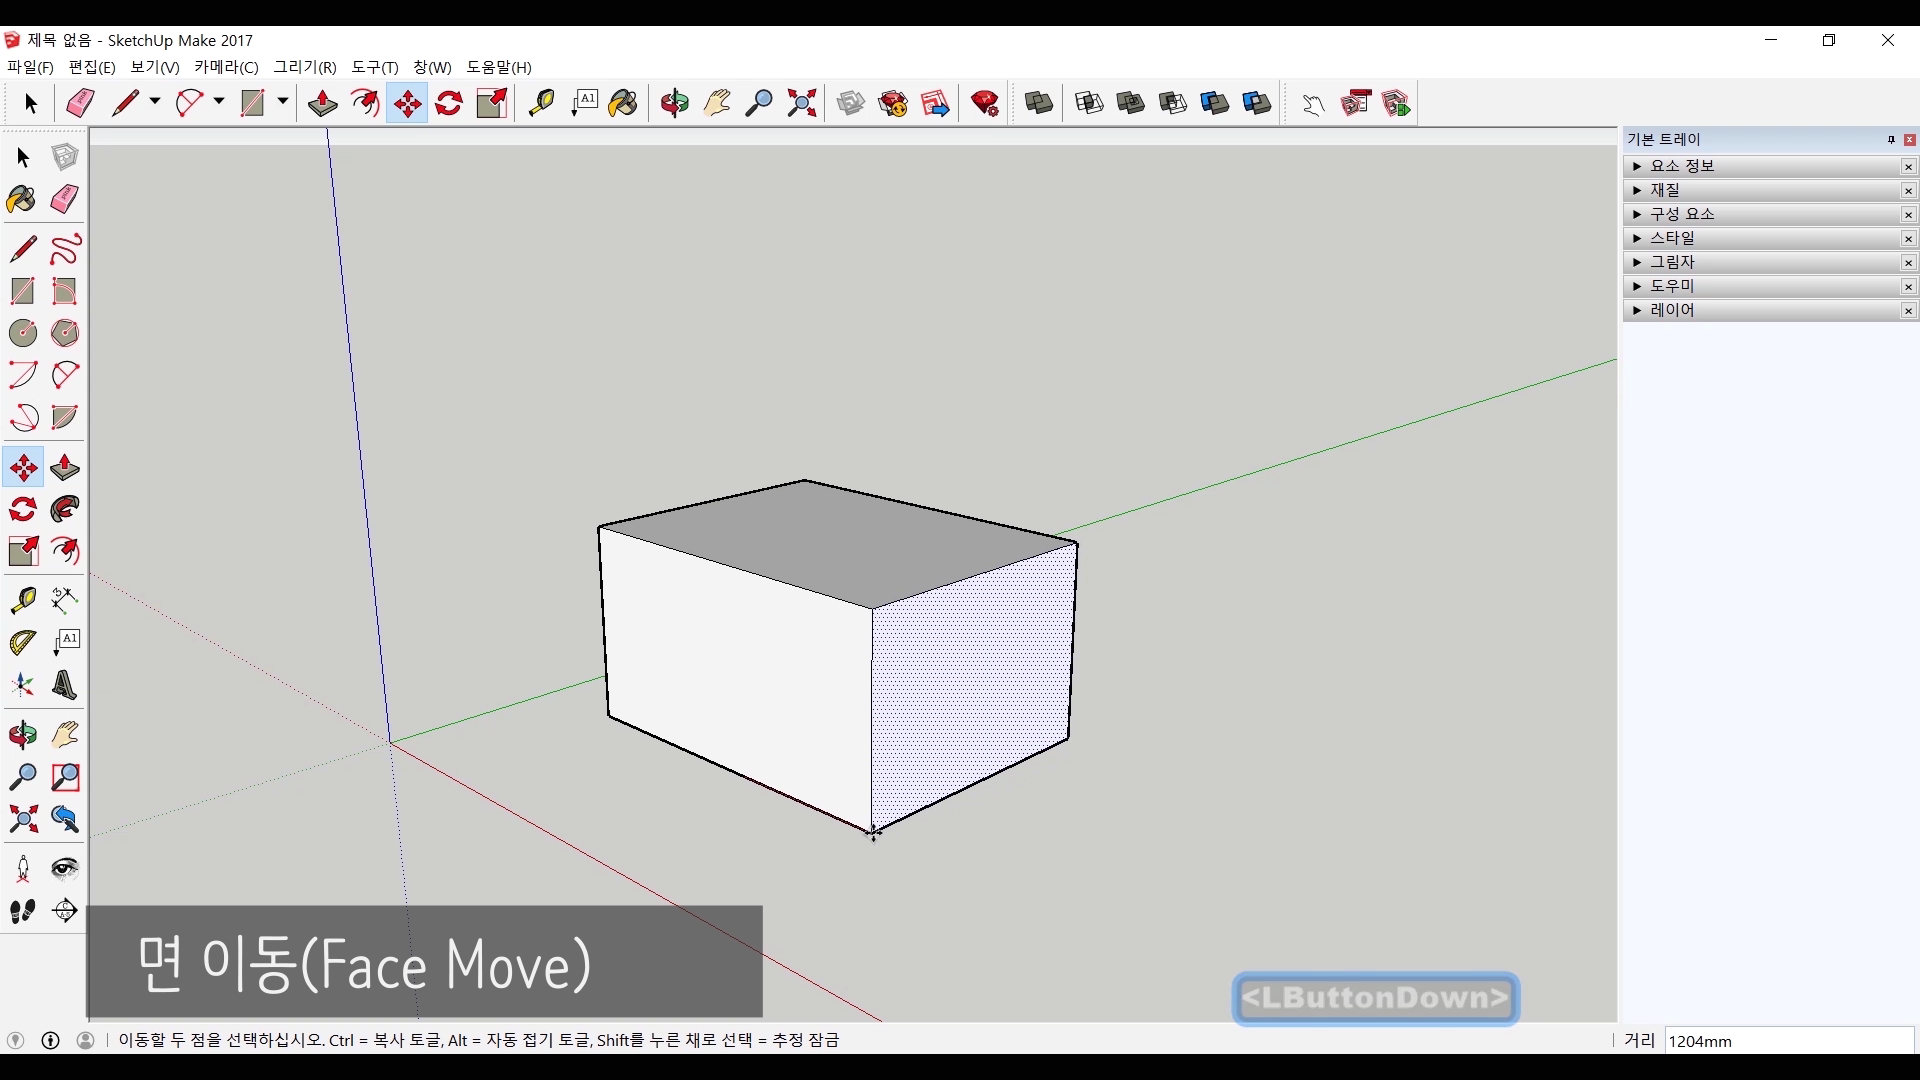
Task: Select the Eraser tool in top toolbar
Action: coord(80,103)
